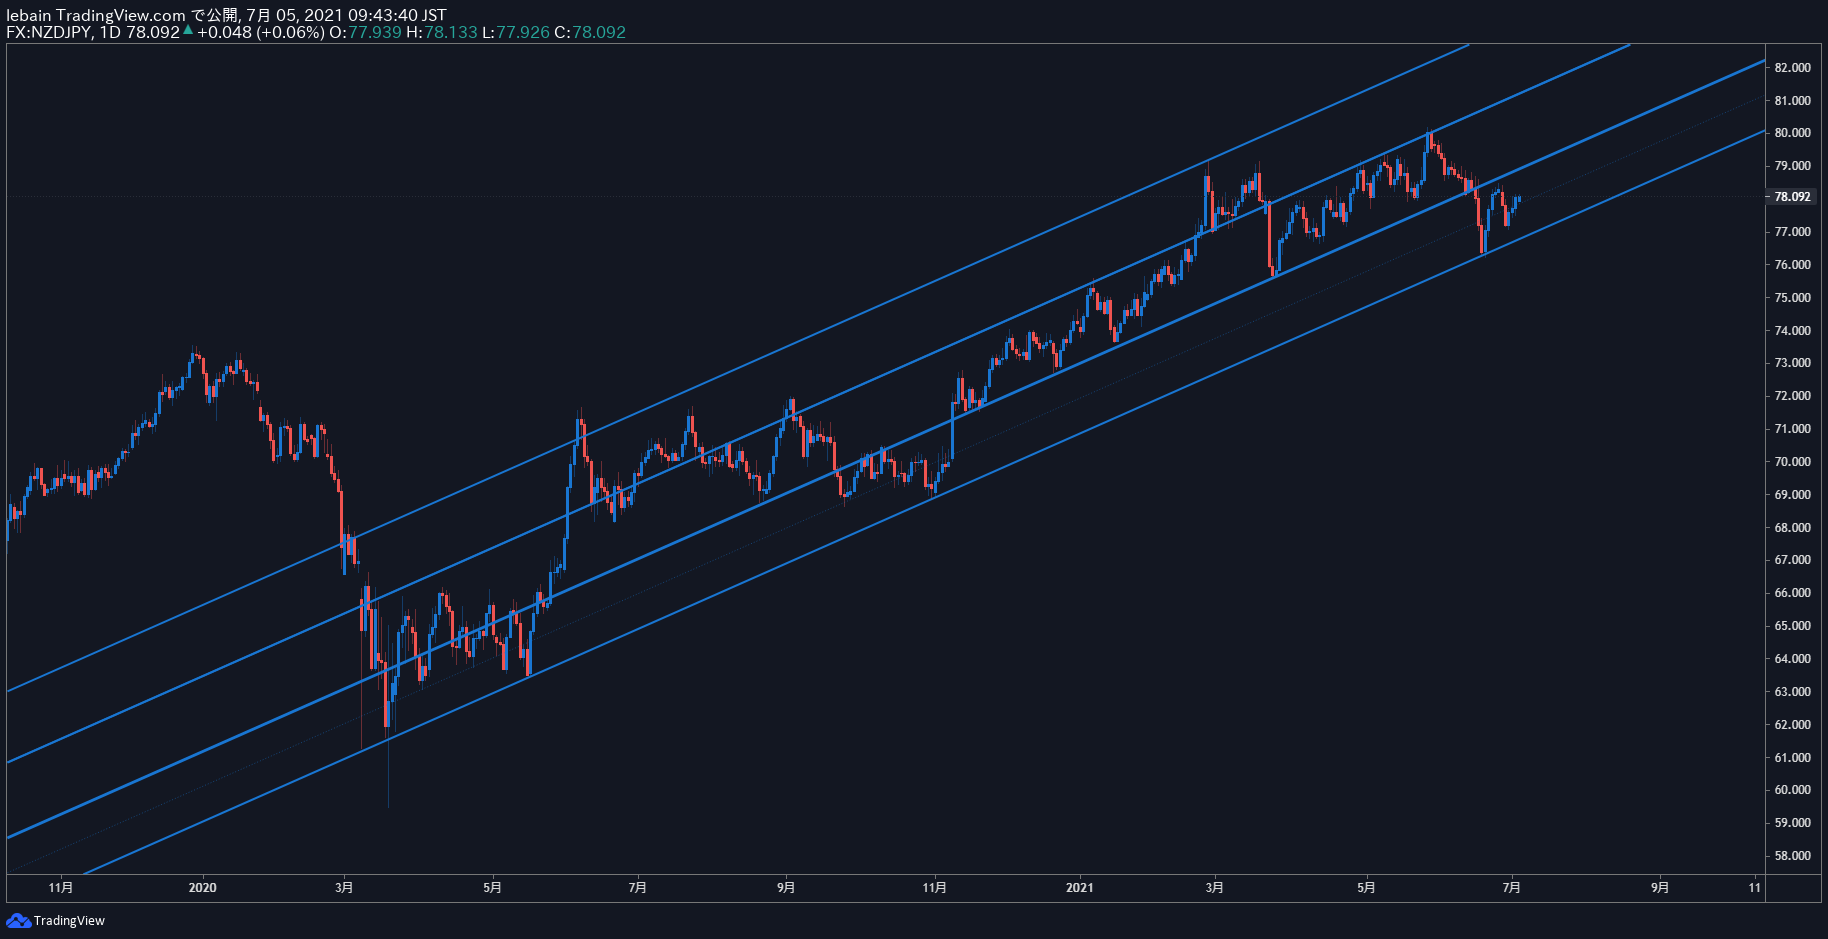Click the 80.000 price axis label

pos(1792,133)
